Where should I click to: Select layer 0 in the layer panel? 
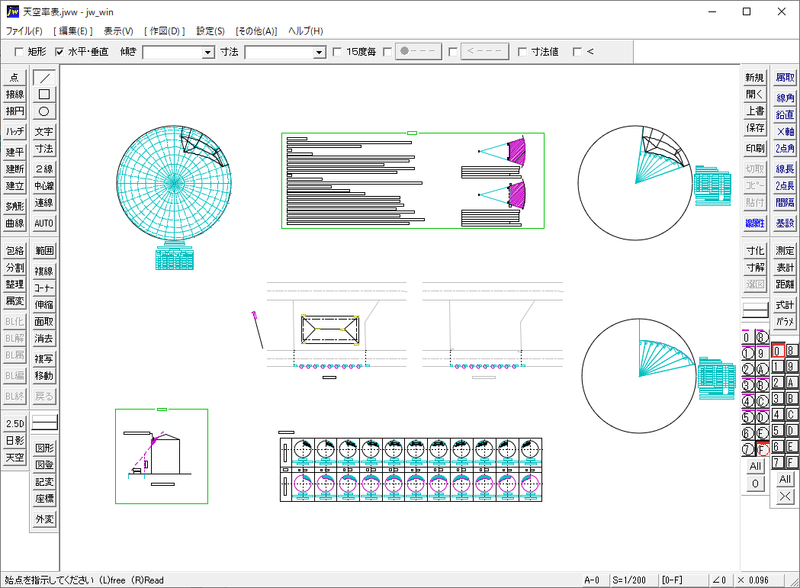(x=778, y=351)
